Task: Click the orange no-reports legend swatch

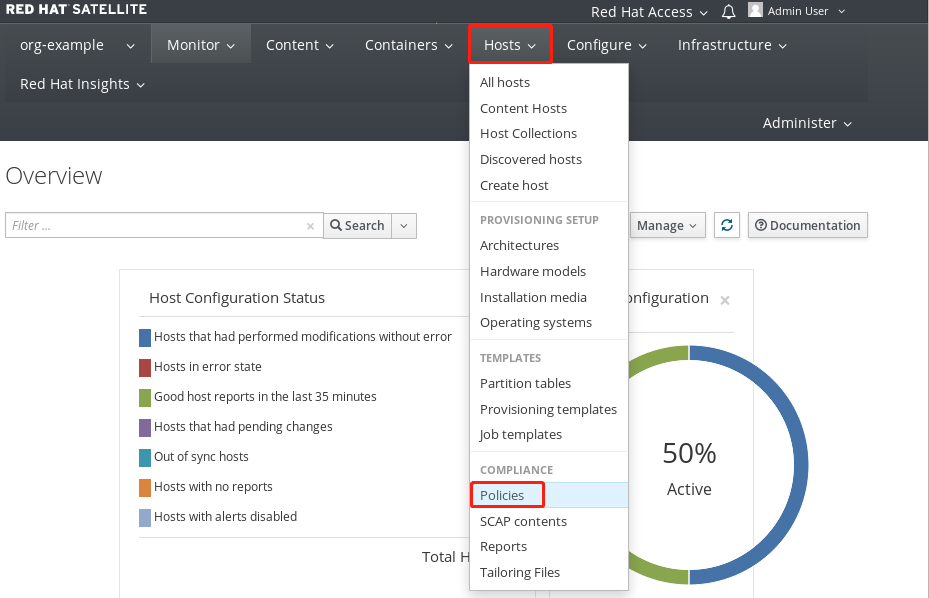Action: pyautogui.click(x=145, y=487)
